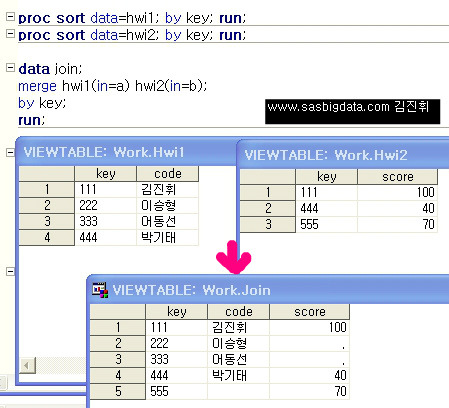Click key cell 111 in Work.Hwi1
Viewport: 449px width, 408px height.
[106, 189]
